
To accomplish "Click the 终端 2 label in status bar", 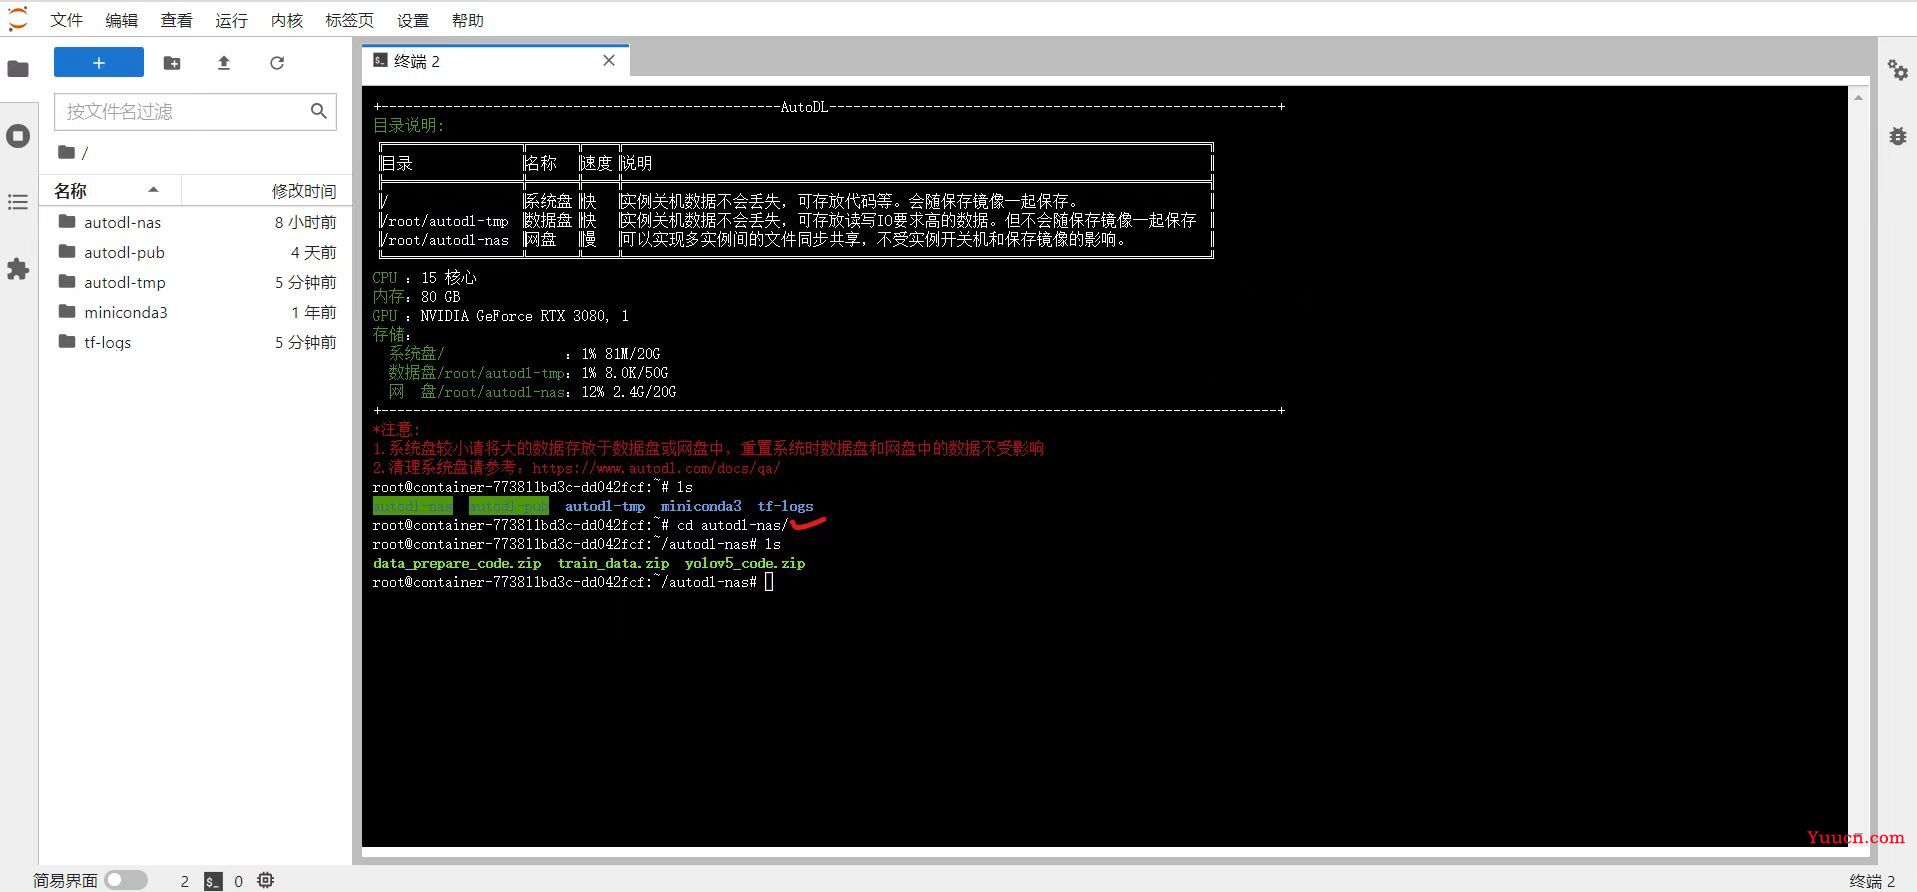I will point(1872,881).
